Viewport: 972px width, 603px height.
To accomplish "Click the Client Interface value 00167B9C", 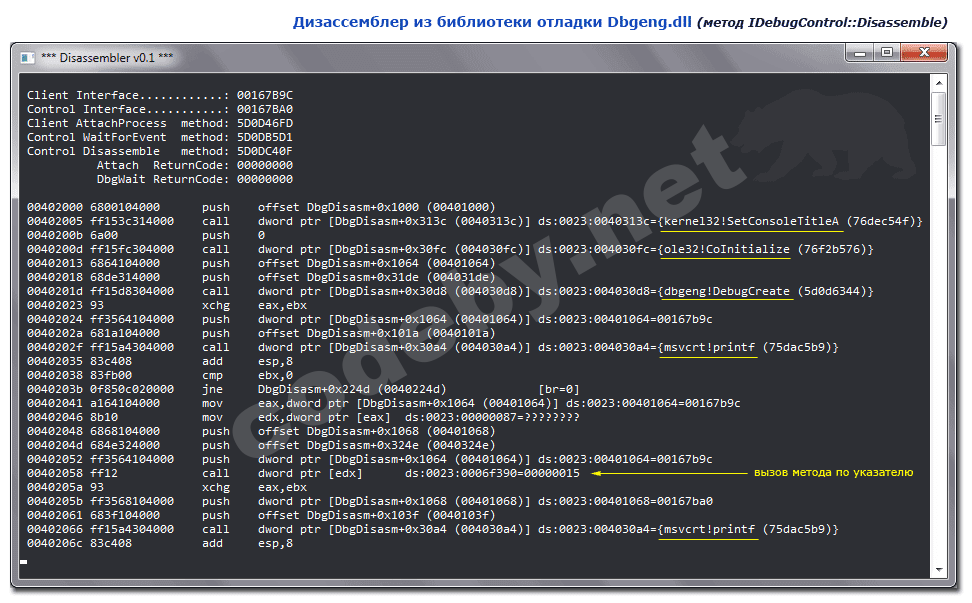I will click(265, 95).
